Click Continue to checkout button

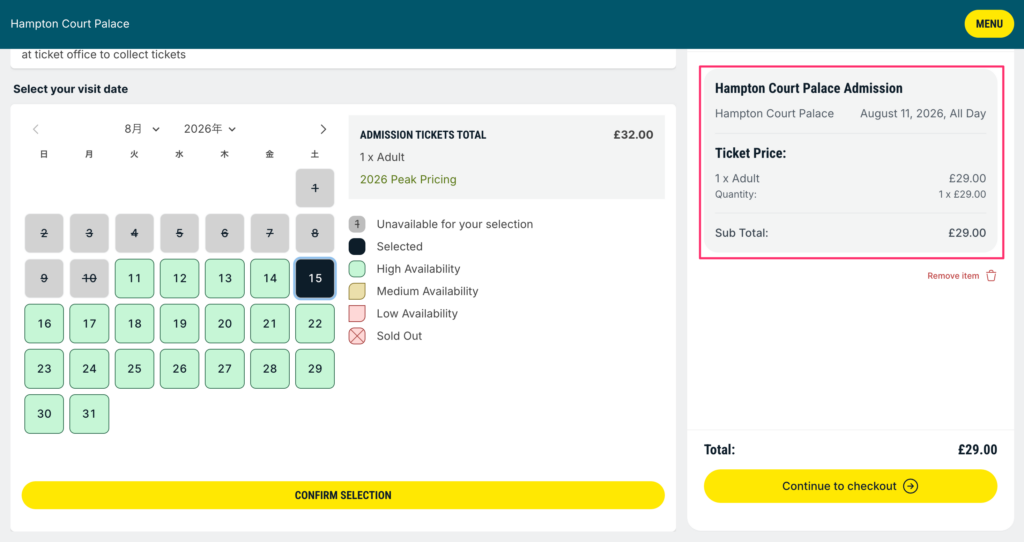point(850,486)
